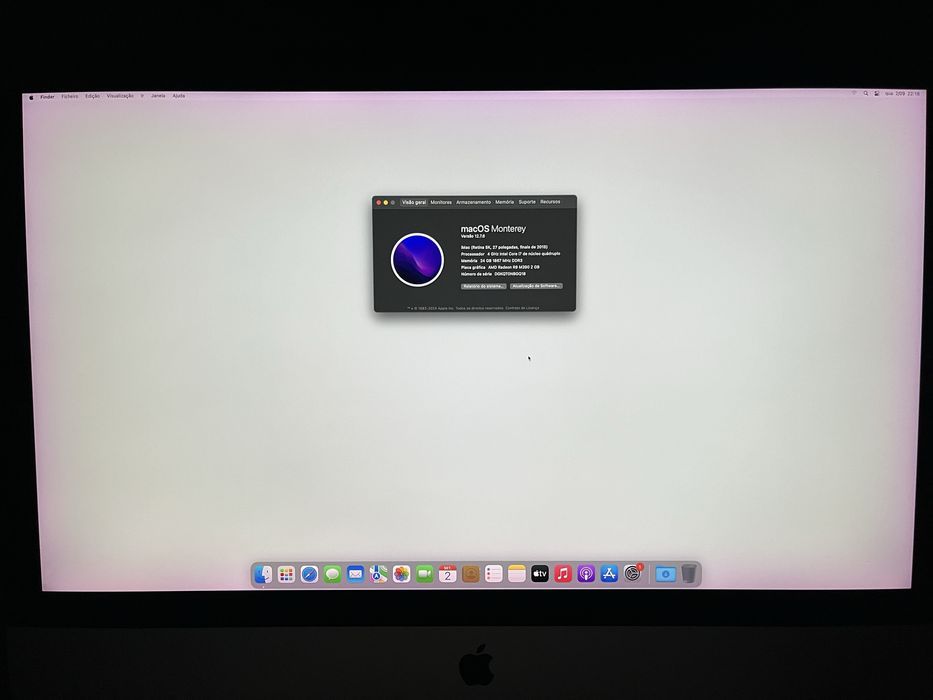
Task: Open Finder from the Dock
Action: click(263, 574)
